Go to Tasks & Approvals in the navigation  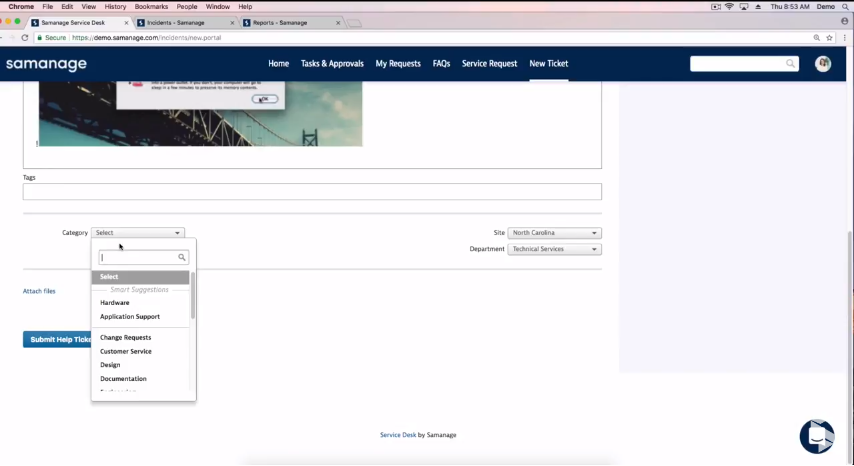click(x=332, y=64)
